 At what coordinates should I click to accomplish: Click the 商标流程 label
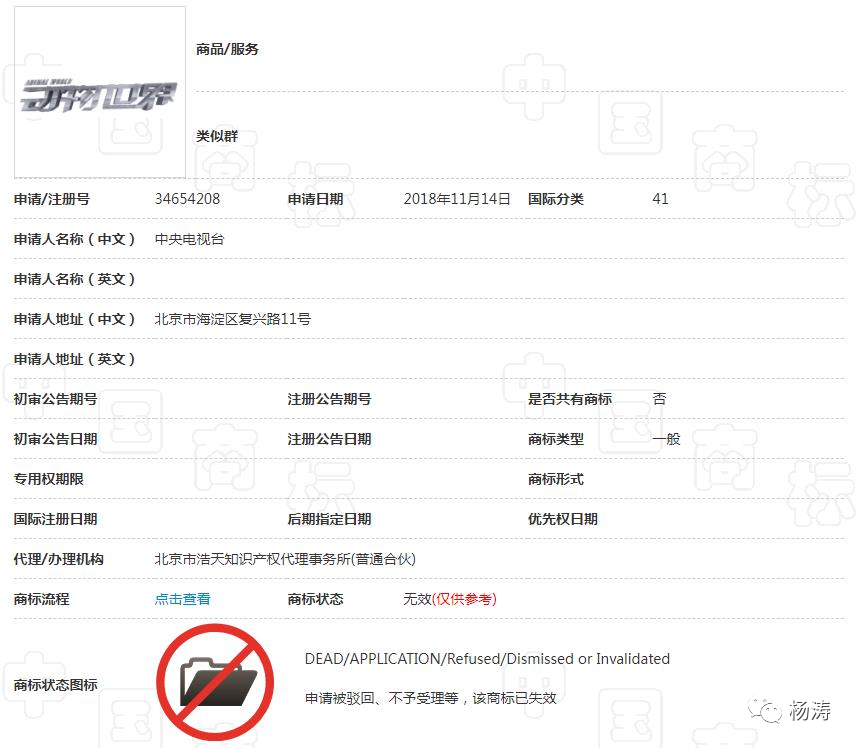click(42, 599)
